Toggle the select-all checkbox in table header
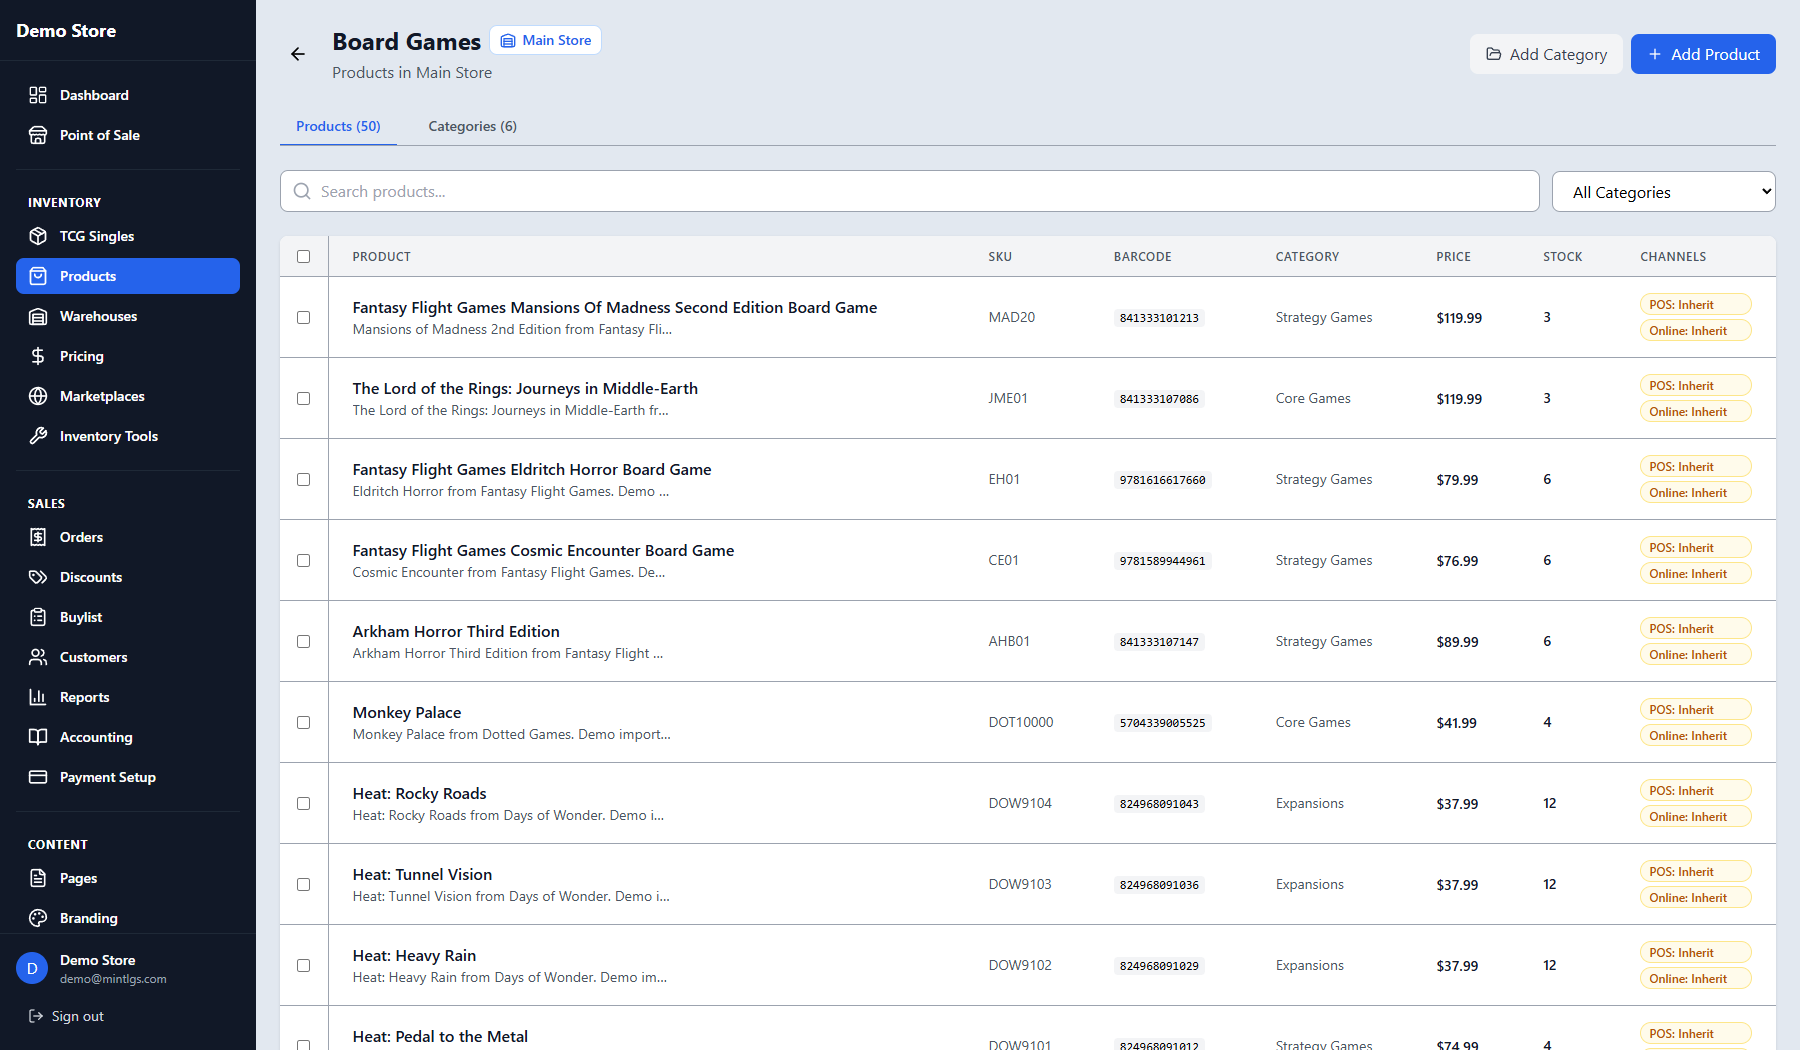Image resolution: width=1800 pixels, height=1050 pixels. coord(304,257)
